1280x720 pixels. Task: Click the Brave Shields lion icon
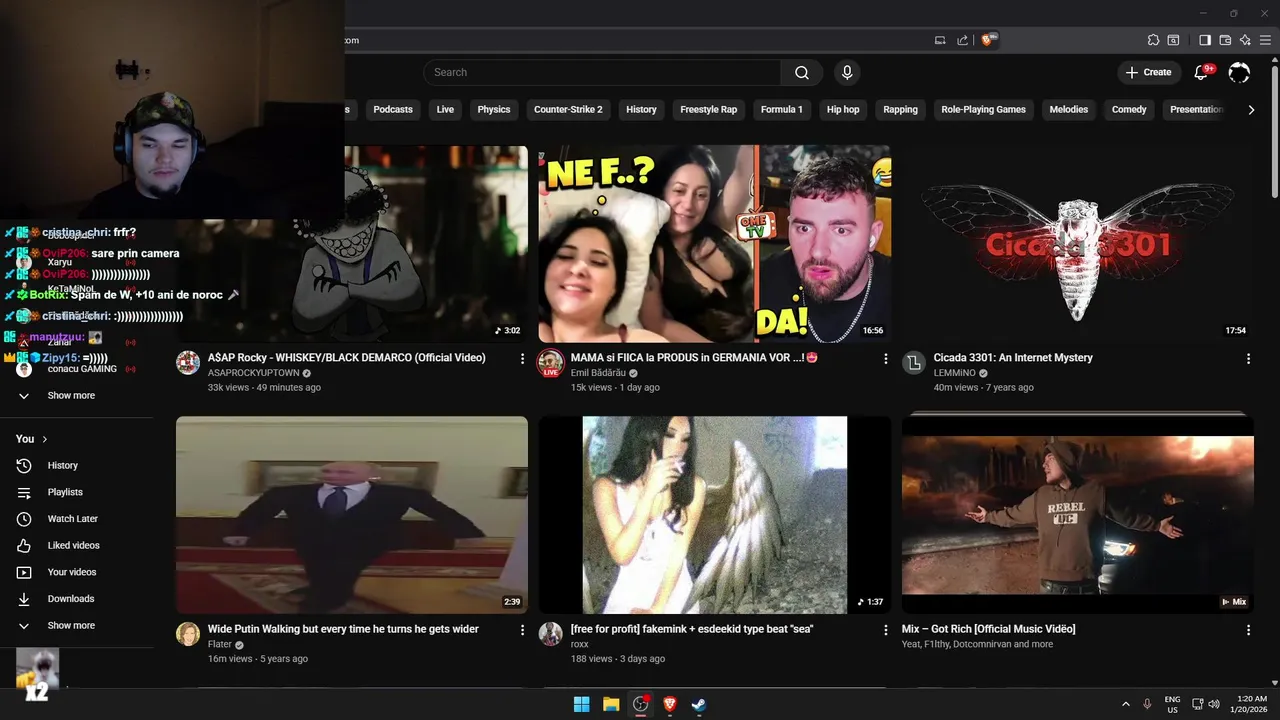coord(988,40)
